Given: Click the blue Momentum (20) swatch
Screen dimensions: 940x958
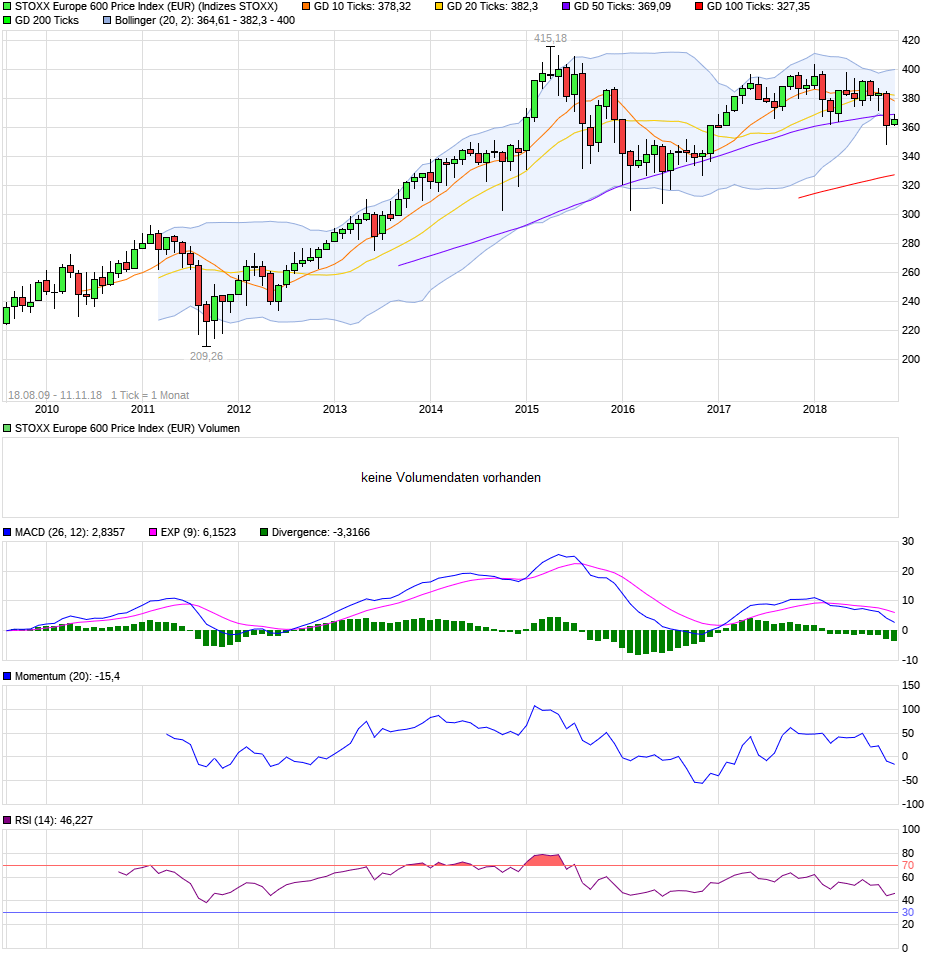Looking at the screenshot, I should pyautogui.click(x=7, y=676).
